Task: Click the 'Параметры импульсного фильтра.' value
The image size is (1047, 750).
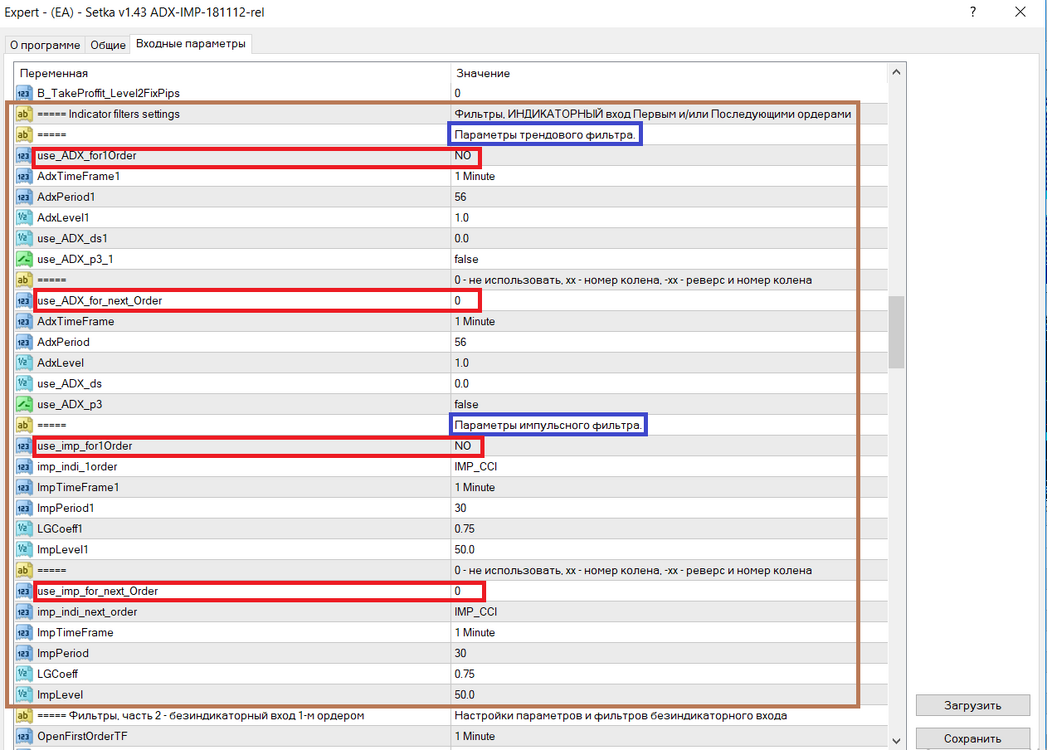Action: (548, 425)
